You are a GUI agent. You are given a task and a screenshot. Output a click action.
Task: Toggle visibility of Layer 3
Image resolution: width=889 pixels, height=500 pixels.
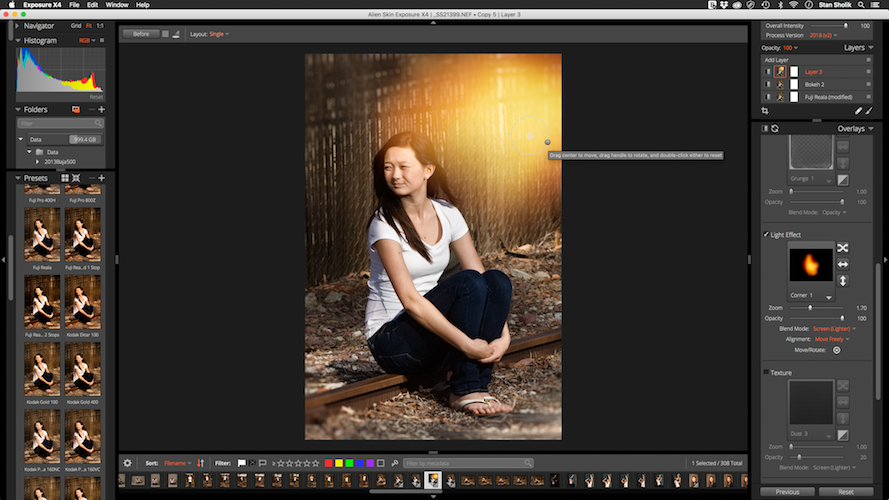tap(768, 72)
